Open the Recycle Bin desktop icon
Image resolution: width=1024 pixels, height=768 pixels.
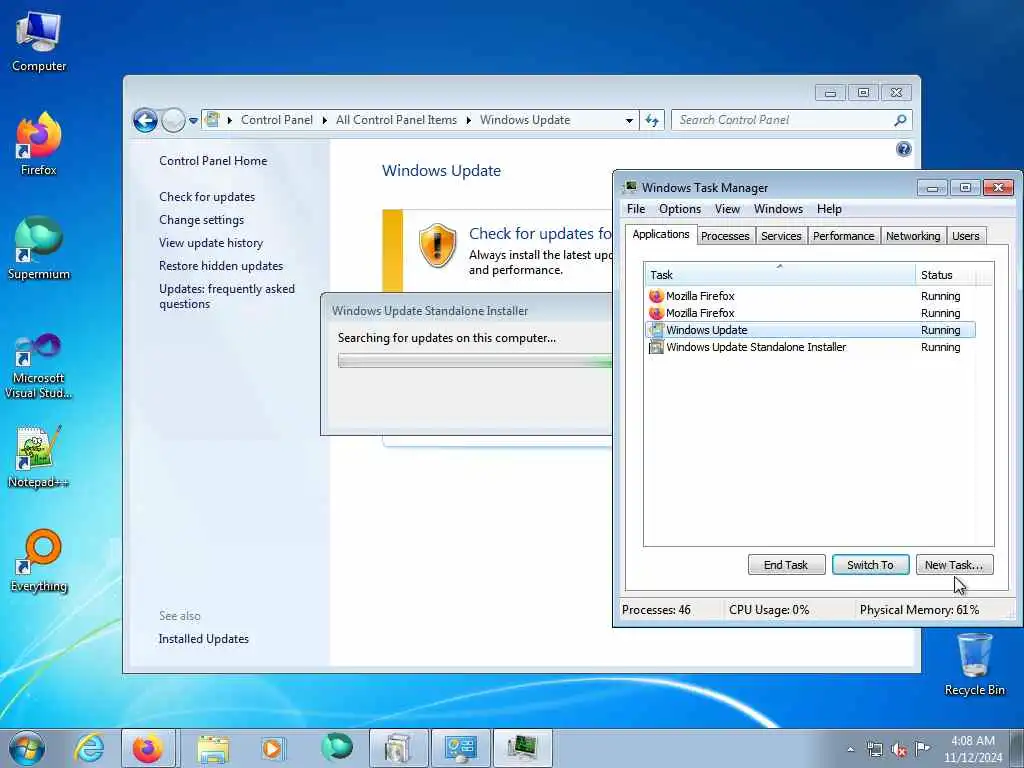(974, 664)
